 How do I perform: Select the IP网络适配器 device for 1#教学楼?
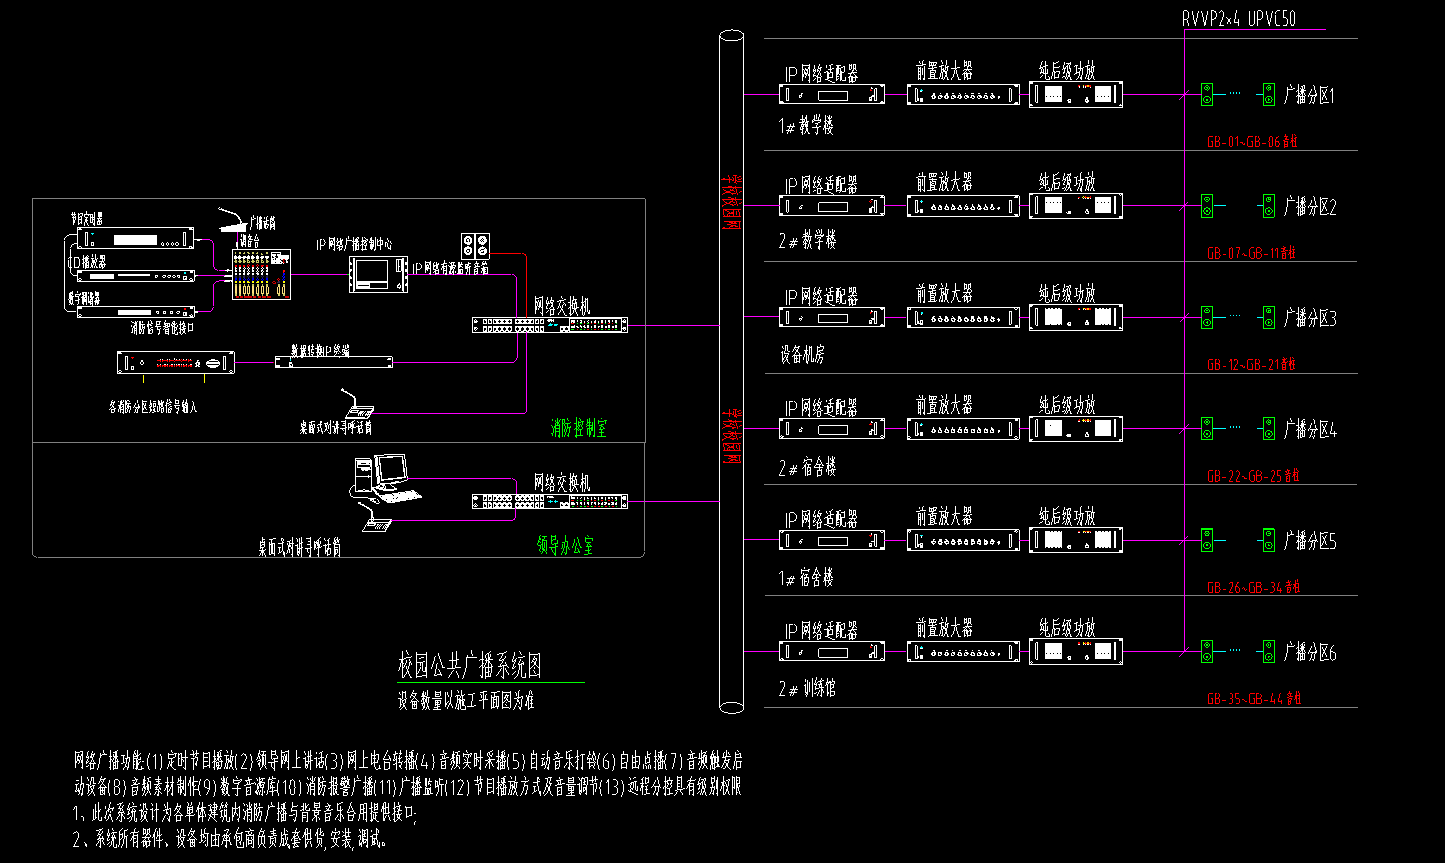click(832, 95)
